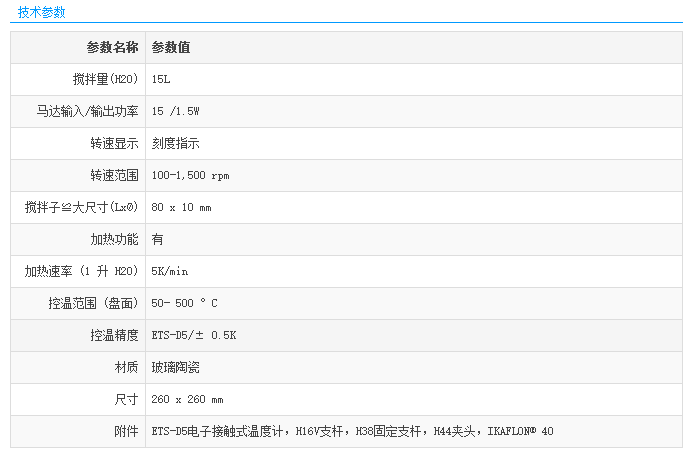Select the 控温范围 (盘面) label

tap(93, 304)
